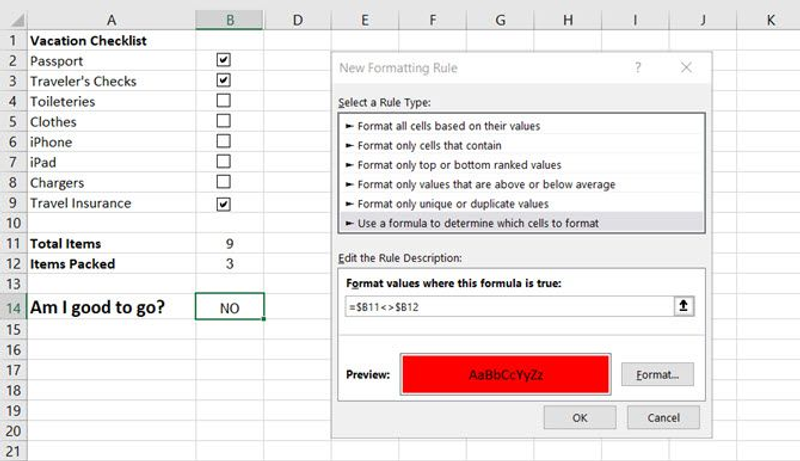Open the Format... button options
The image size is (800, 461).
tap(657, 375)
